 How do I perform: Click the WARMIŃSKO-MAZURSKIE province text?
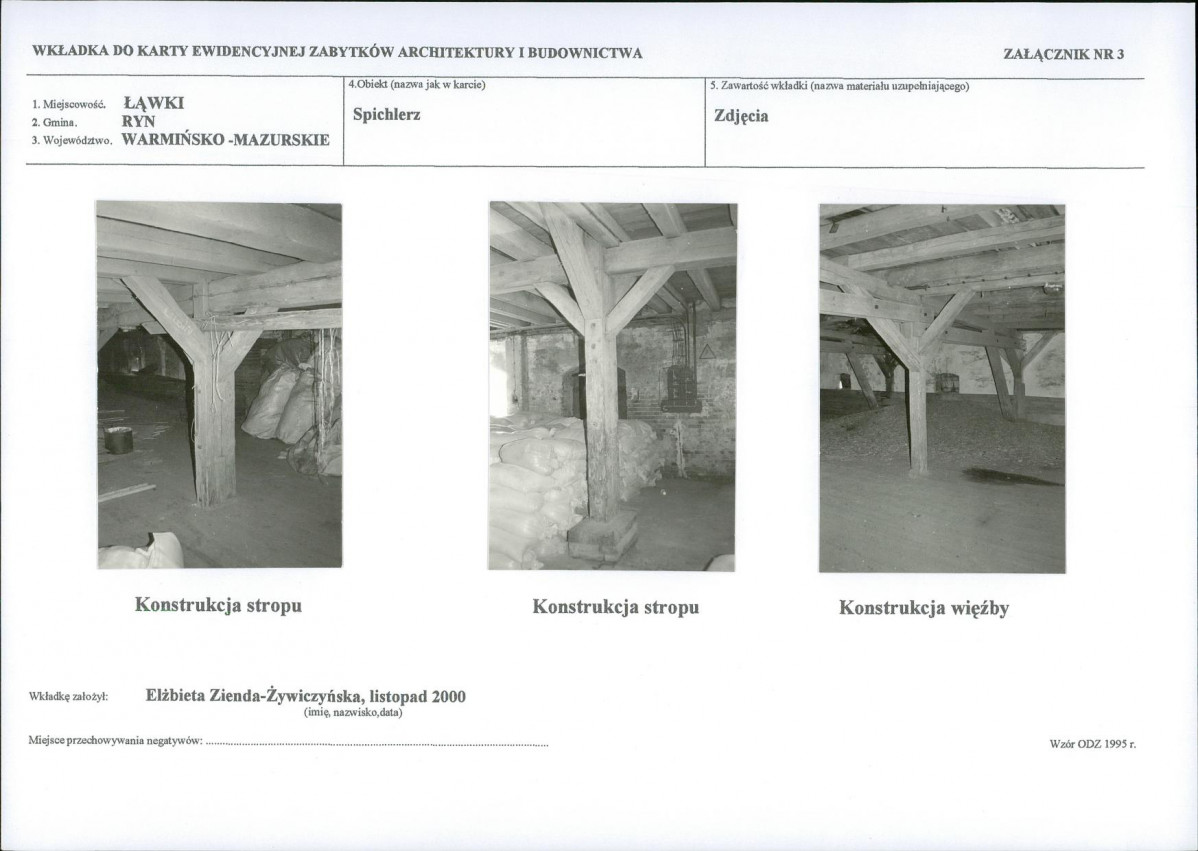pos(225,140)
